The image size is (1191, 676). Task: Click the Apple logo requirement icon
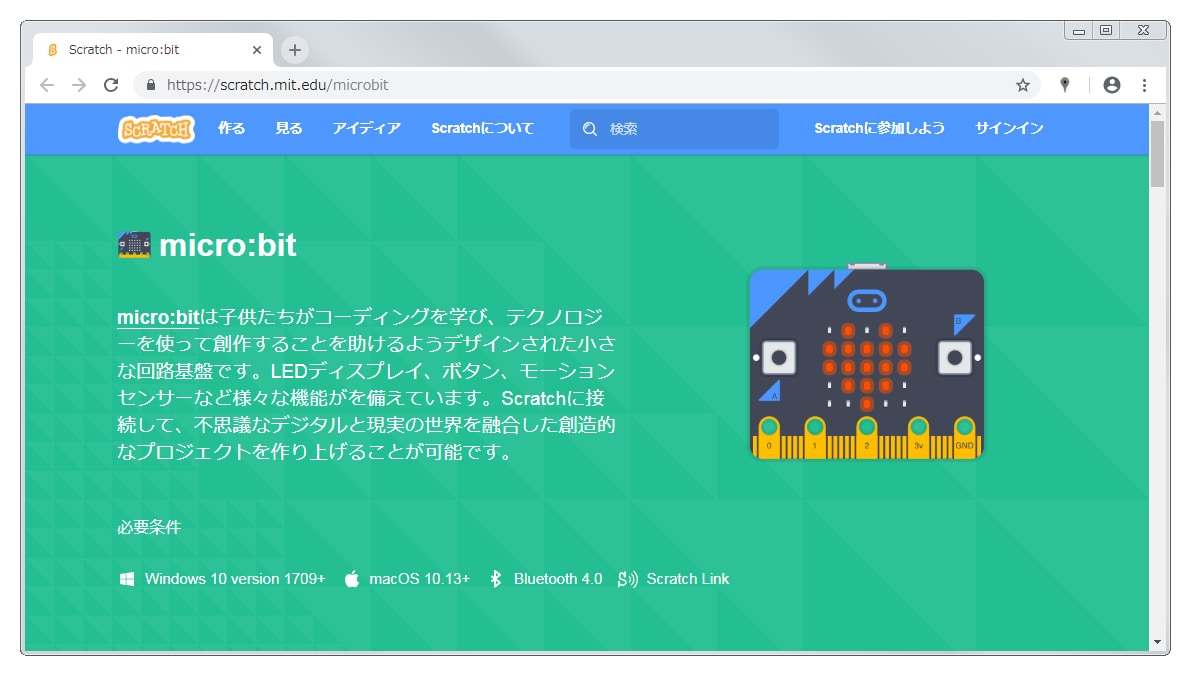[x=352, y=579]
